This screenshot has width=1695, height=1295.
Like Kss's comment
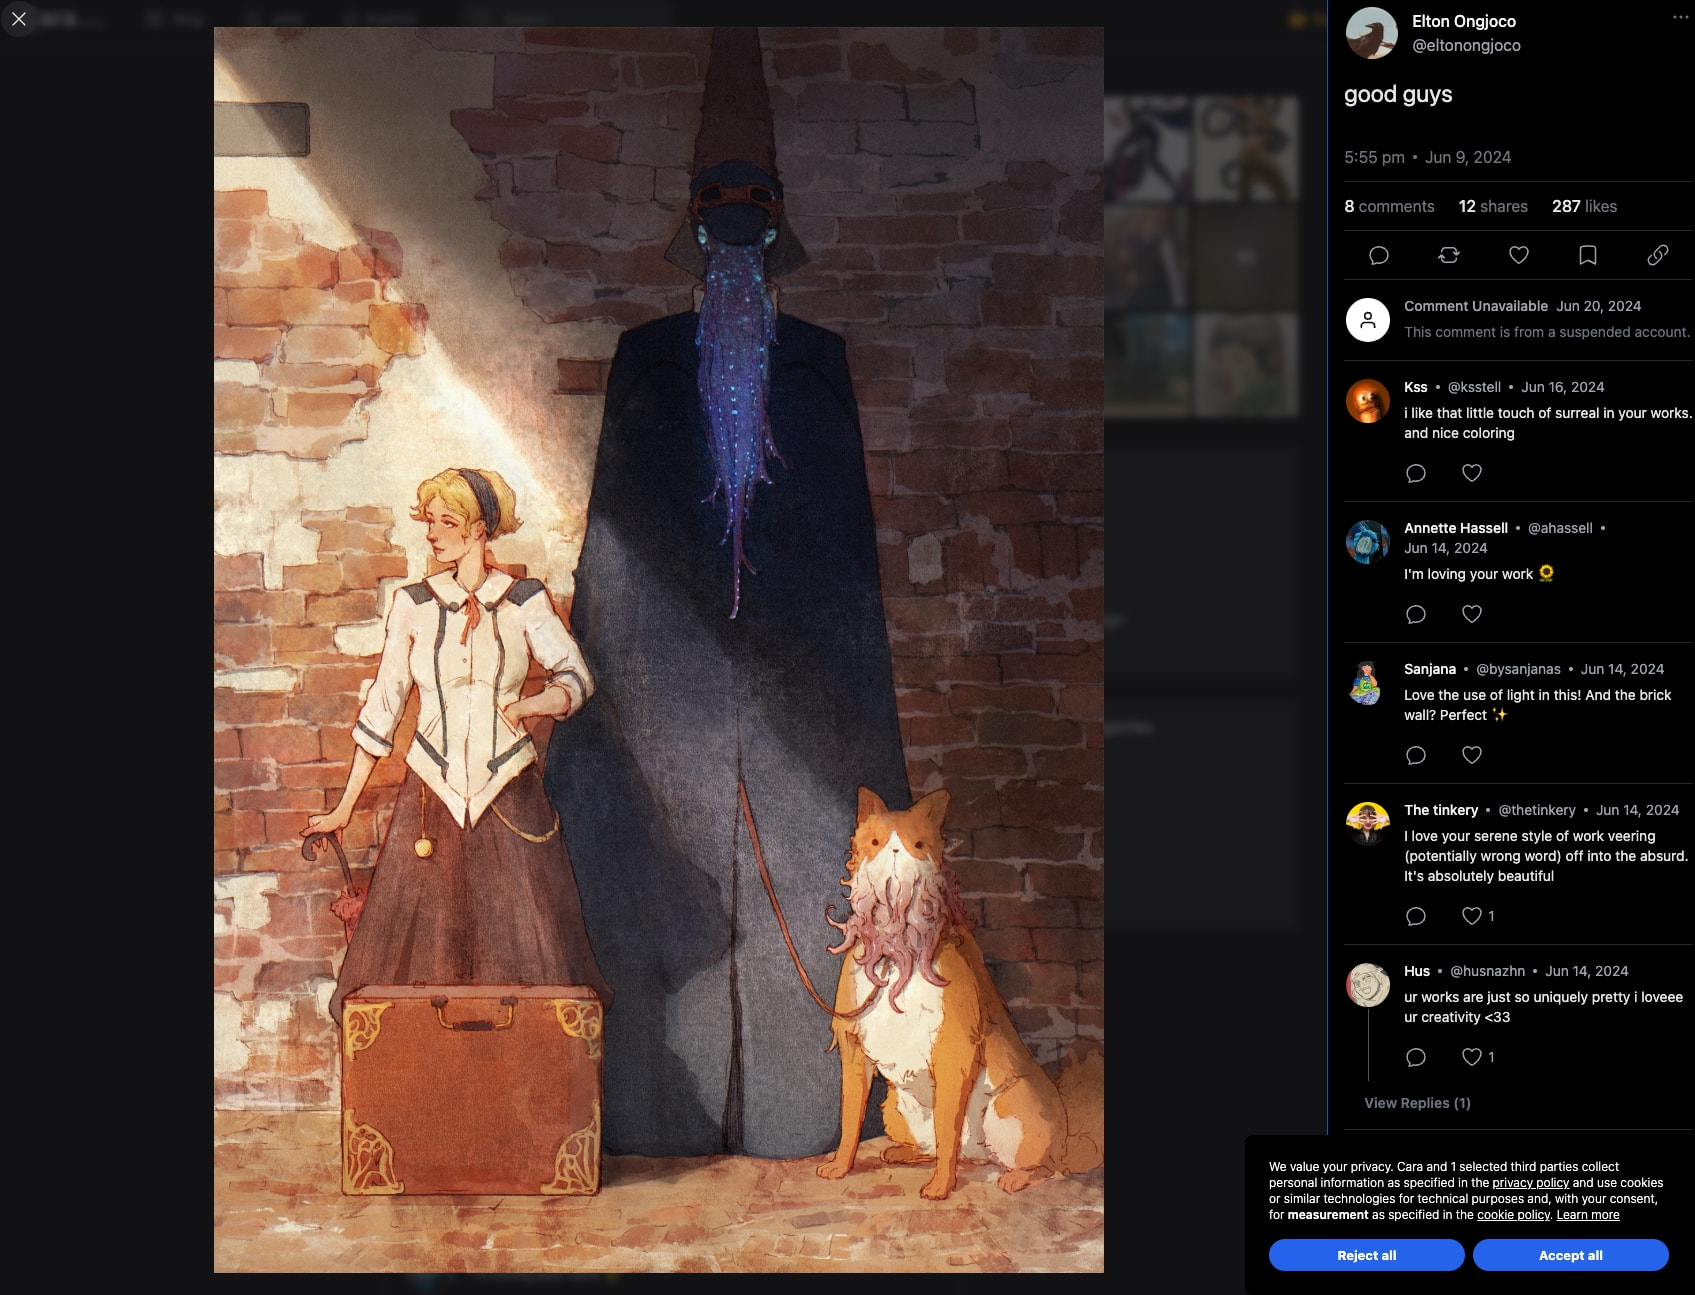coord(1472,473)
